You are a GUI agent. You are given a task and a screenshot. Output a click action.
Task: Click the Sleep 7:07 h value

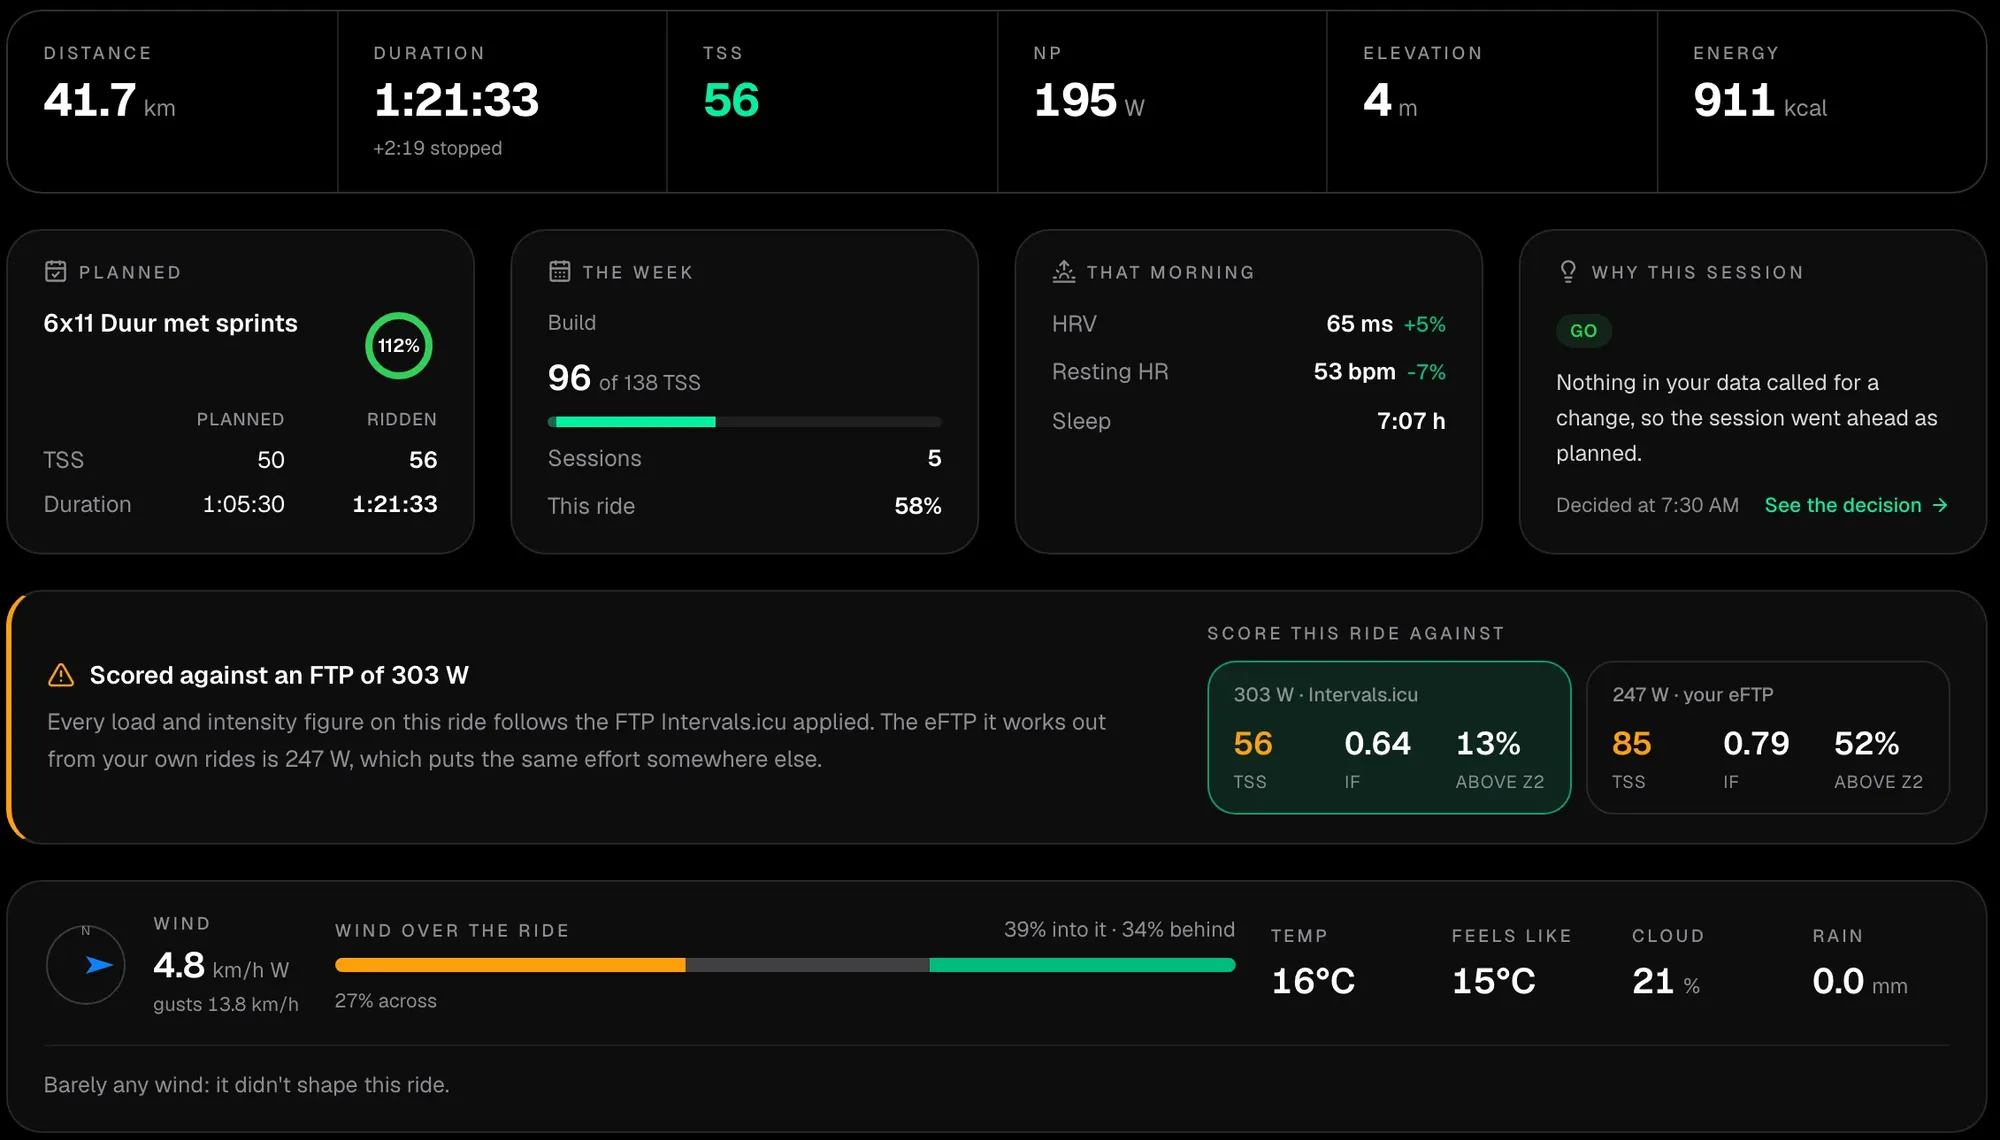1411,421
